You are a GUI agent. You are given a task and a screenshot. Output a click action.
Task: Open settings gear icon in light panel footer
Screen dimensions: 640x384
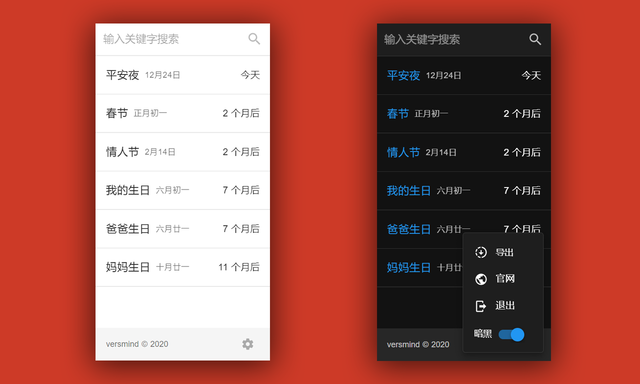coord(247,344)
